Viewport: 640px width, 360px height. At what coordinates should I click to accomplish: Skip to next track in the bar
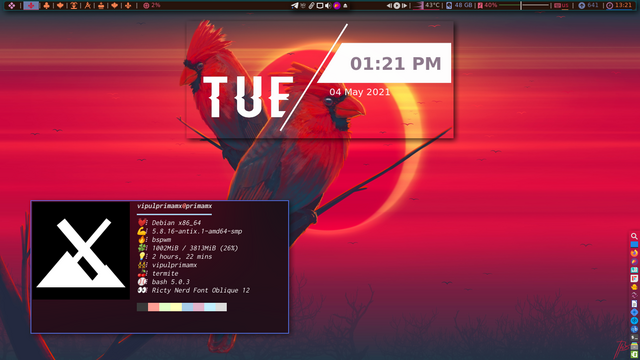coord(404,5)
